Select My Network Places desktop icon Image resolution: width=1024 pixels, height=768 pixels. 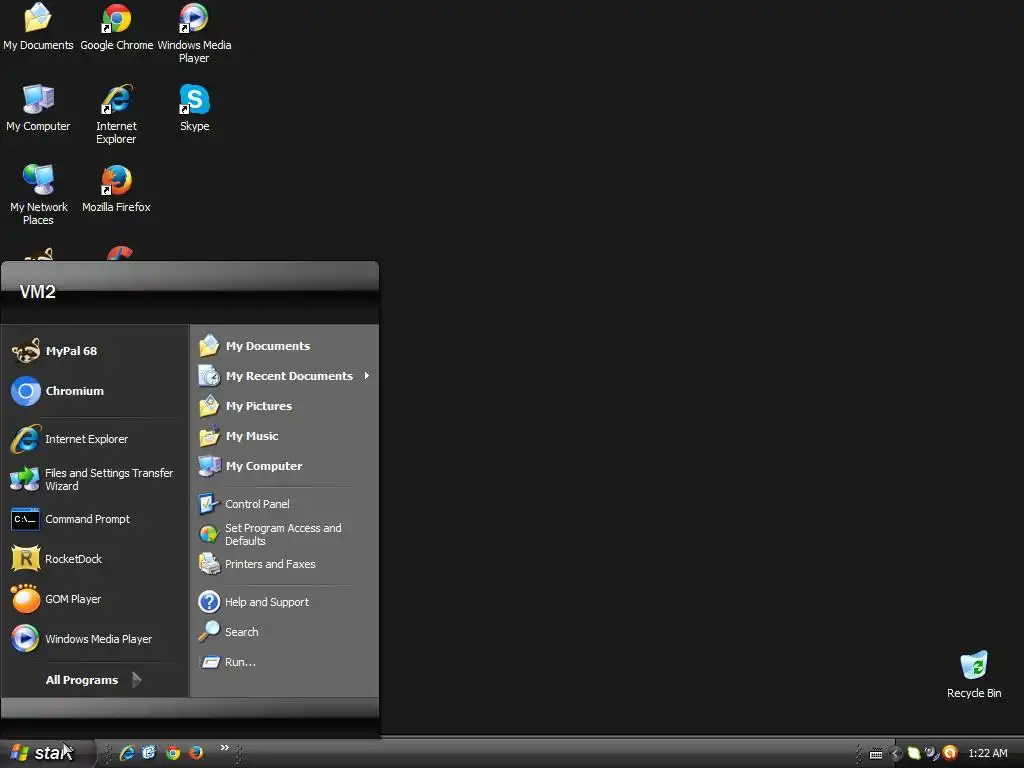tap(39, 195)
